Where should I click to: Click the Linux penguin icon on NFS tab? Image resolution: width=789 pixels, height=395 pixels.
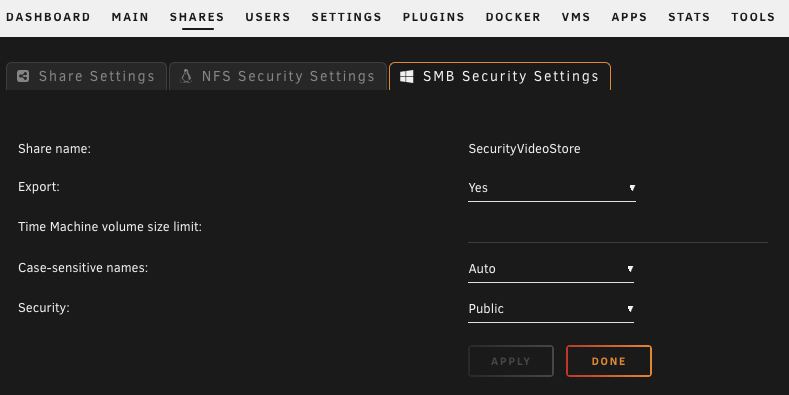click(x=186, y=76)
